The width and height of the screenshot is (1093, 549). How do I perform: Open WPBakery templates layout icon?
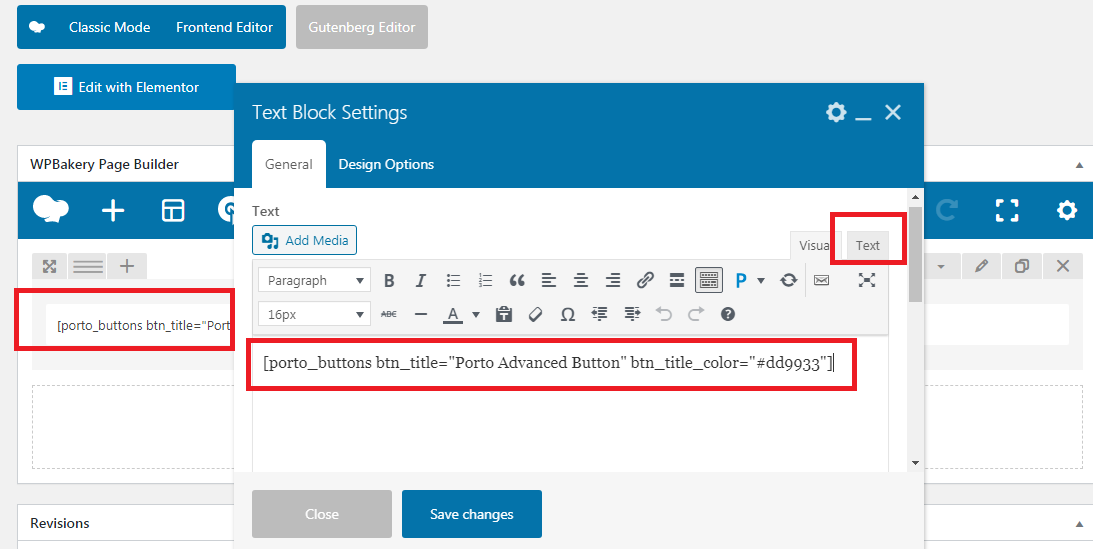point(173,210)
